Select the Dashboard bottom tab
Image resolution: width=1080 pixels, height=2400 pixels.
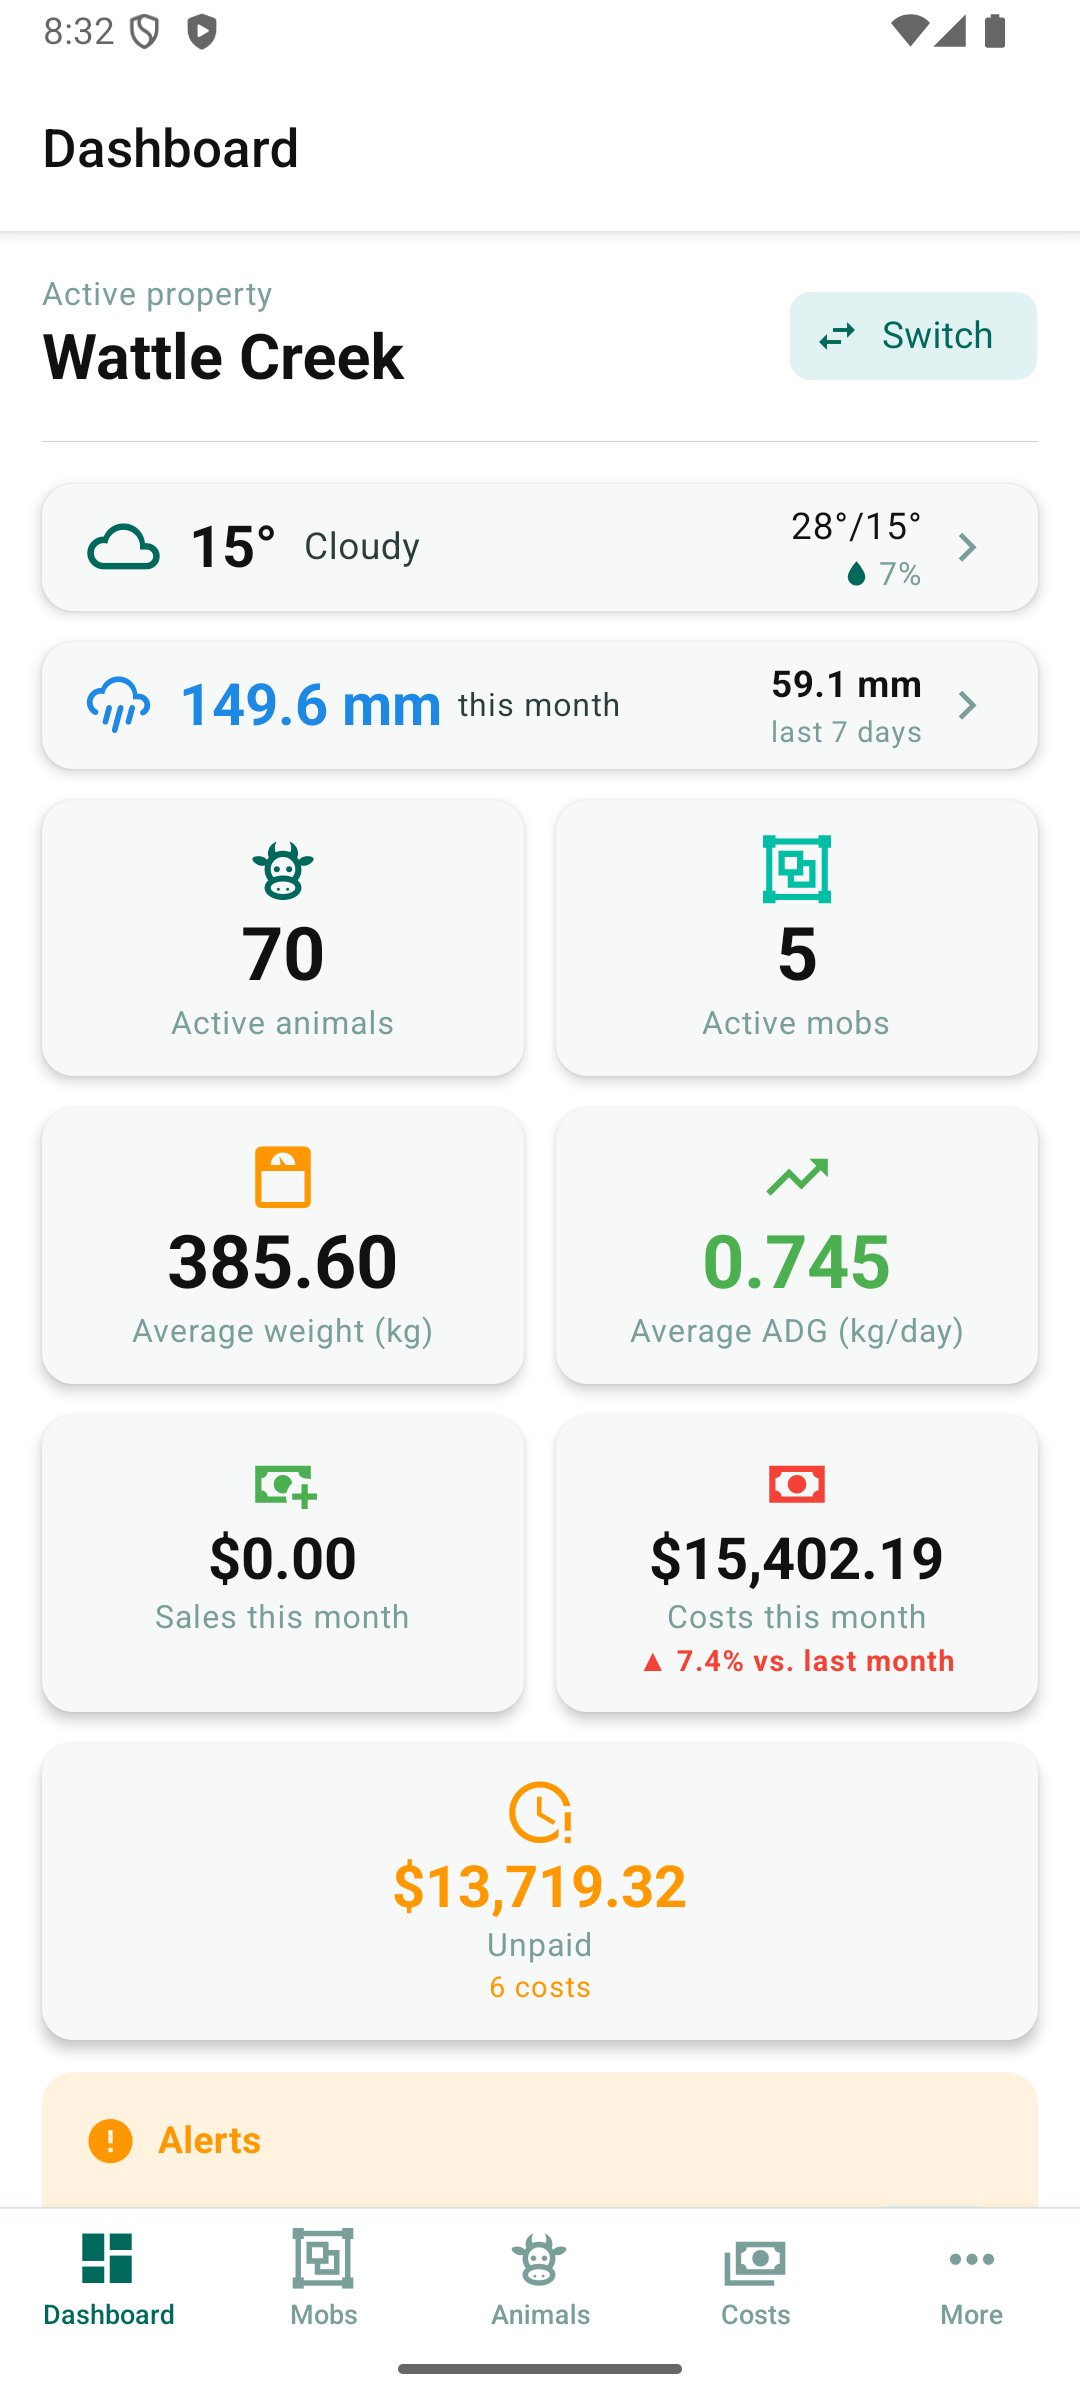(x=108, y=2280)
